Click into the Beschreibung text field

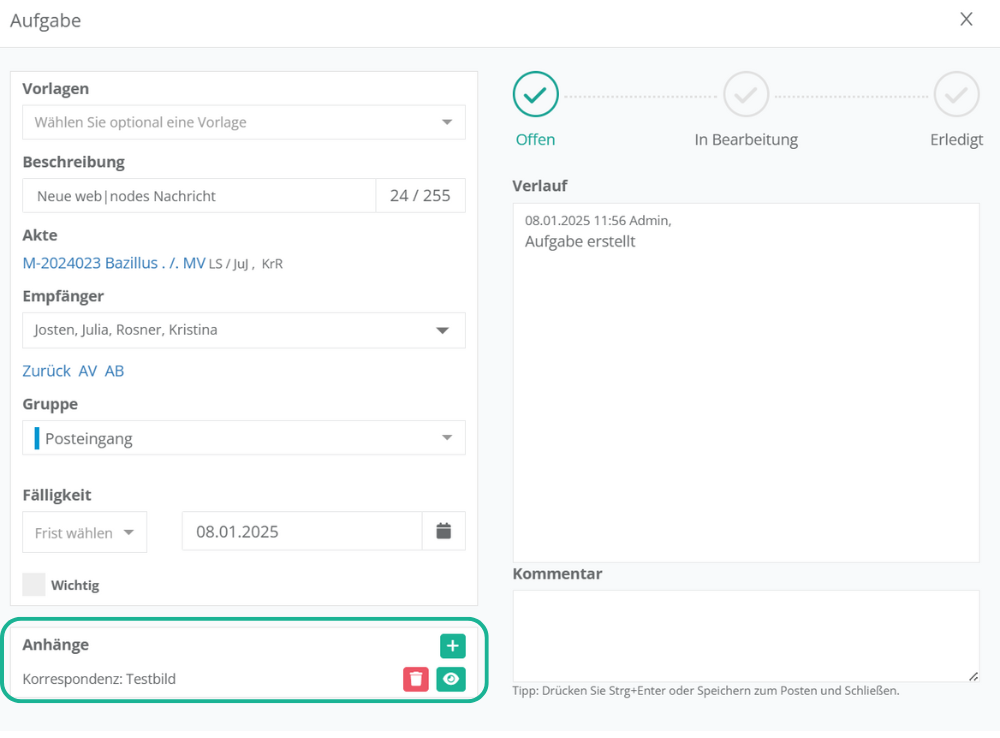(200, 196)
